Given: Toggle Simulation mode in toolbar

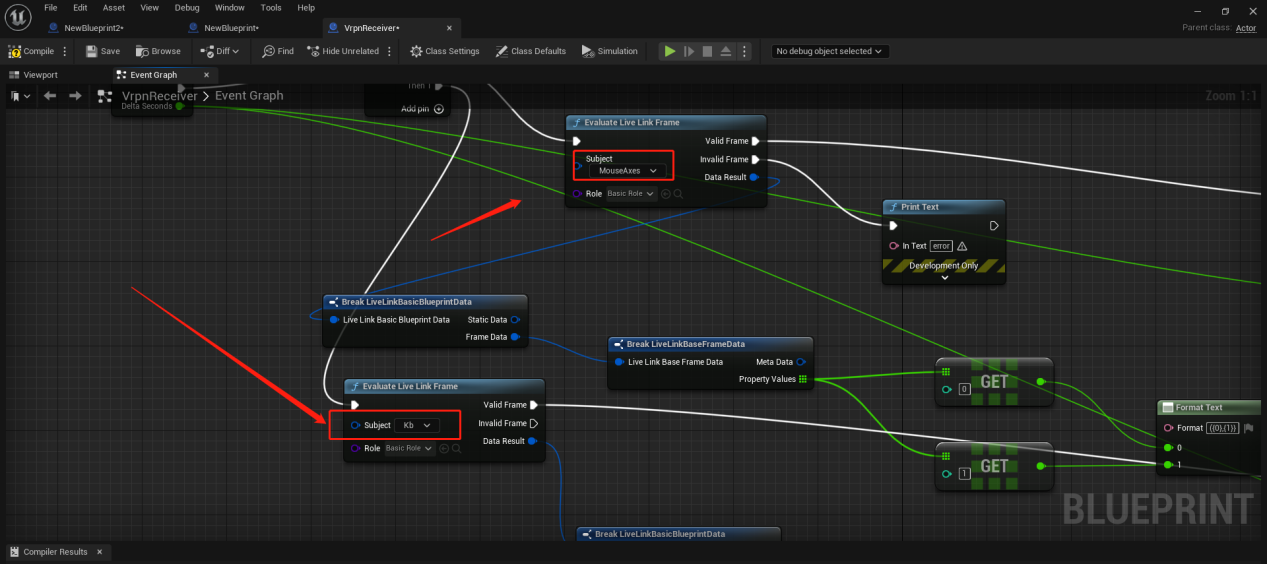Looking at the screenshot, I should tap(609, 51).
